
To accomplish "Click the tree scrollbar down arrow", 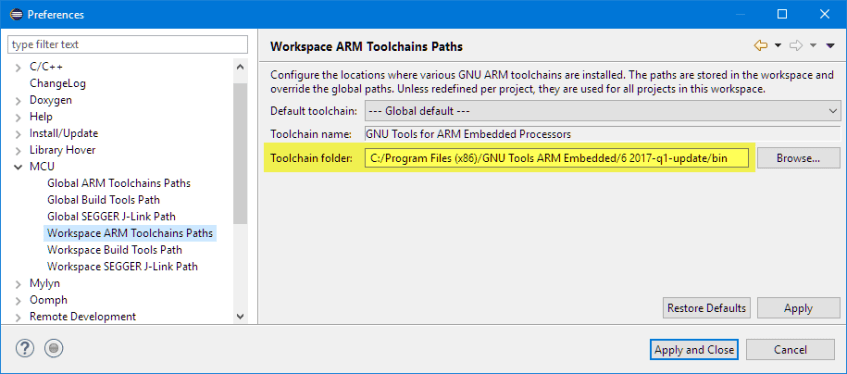I will click(x=240, y=316).
